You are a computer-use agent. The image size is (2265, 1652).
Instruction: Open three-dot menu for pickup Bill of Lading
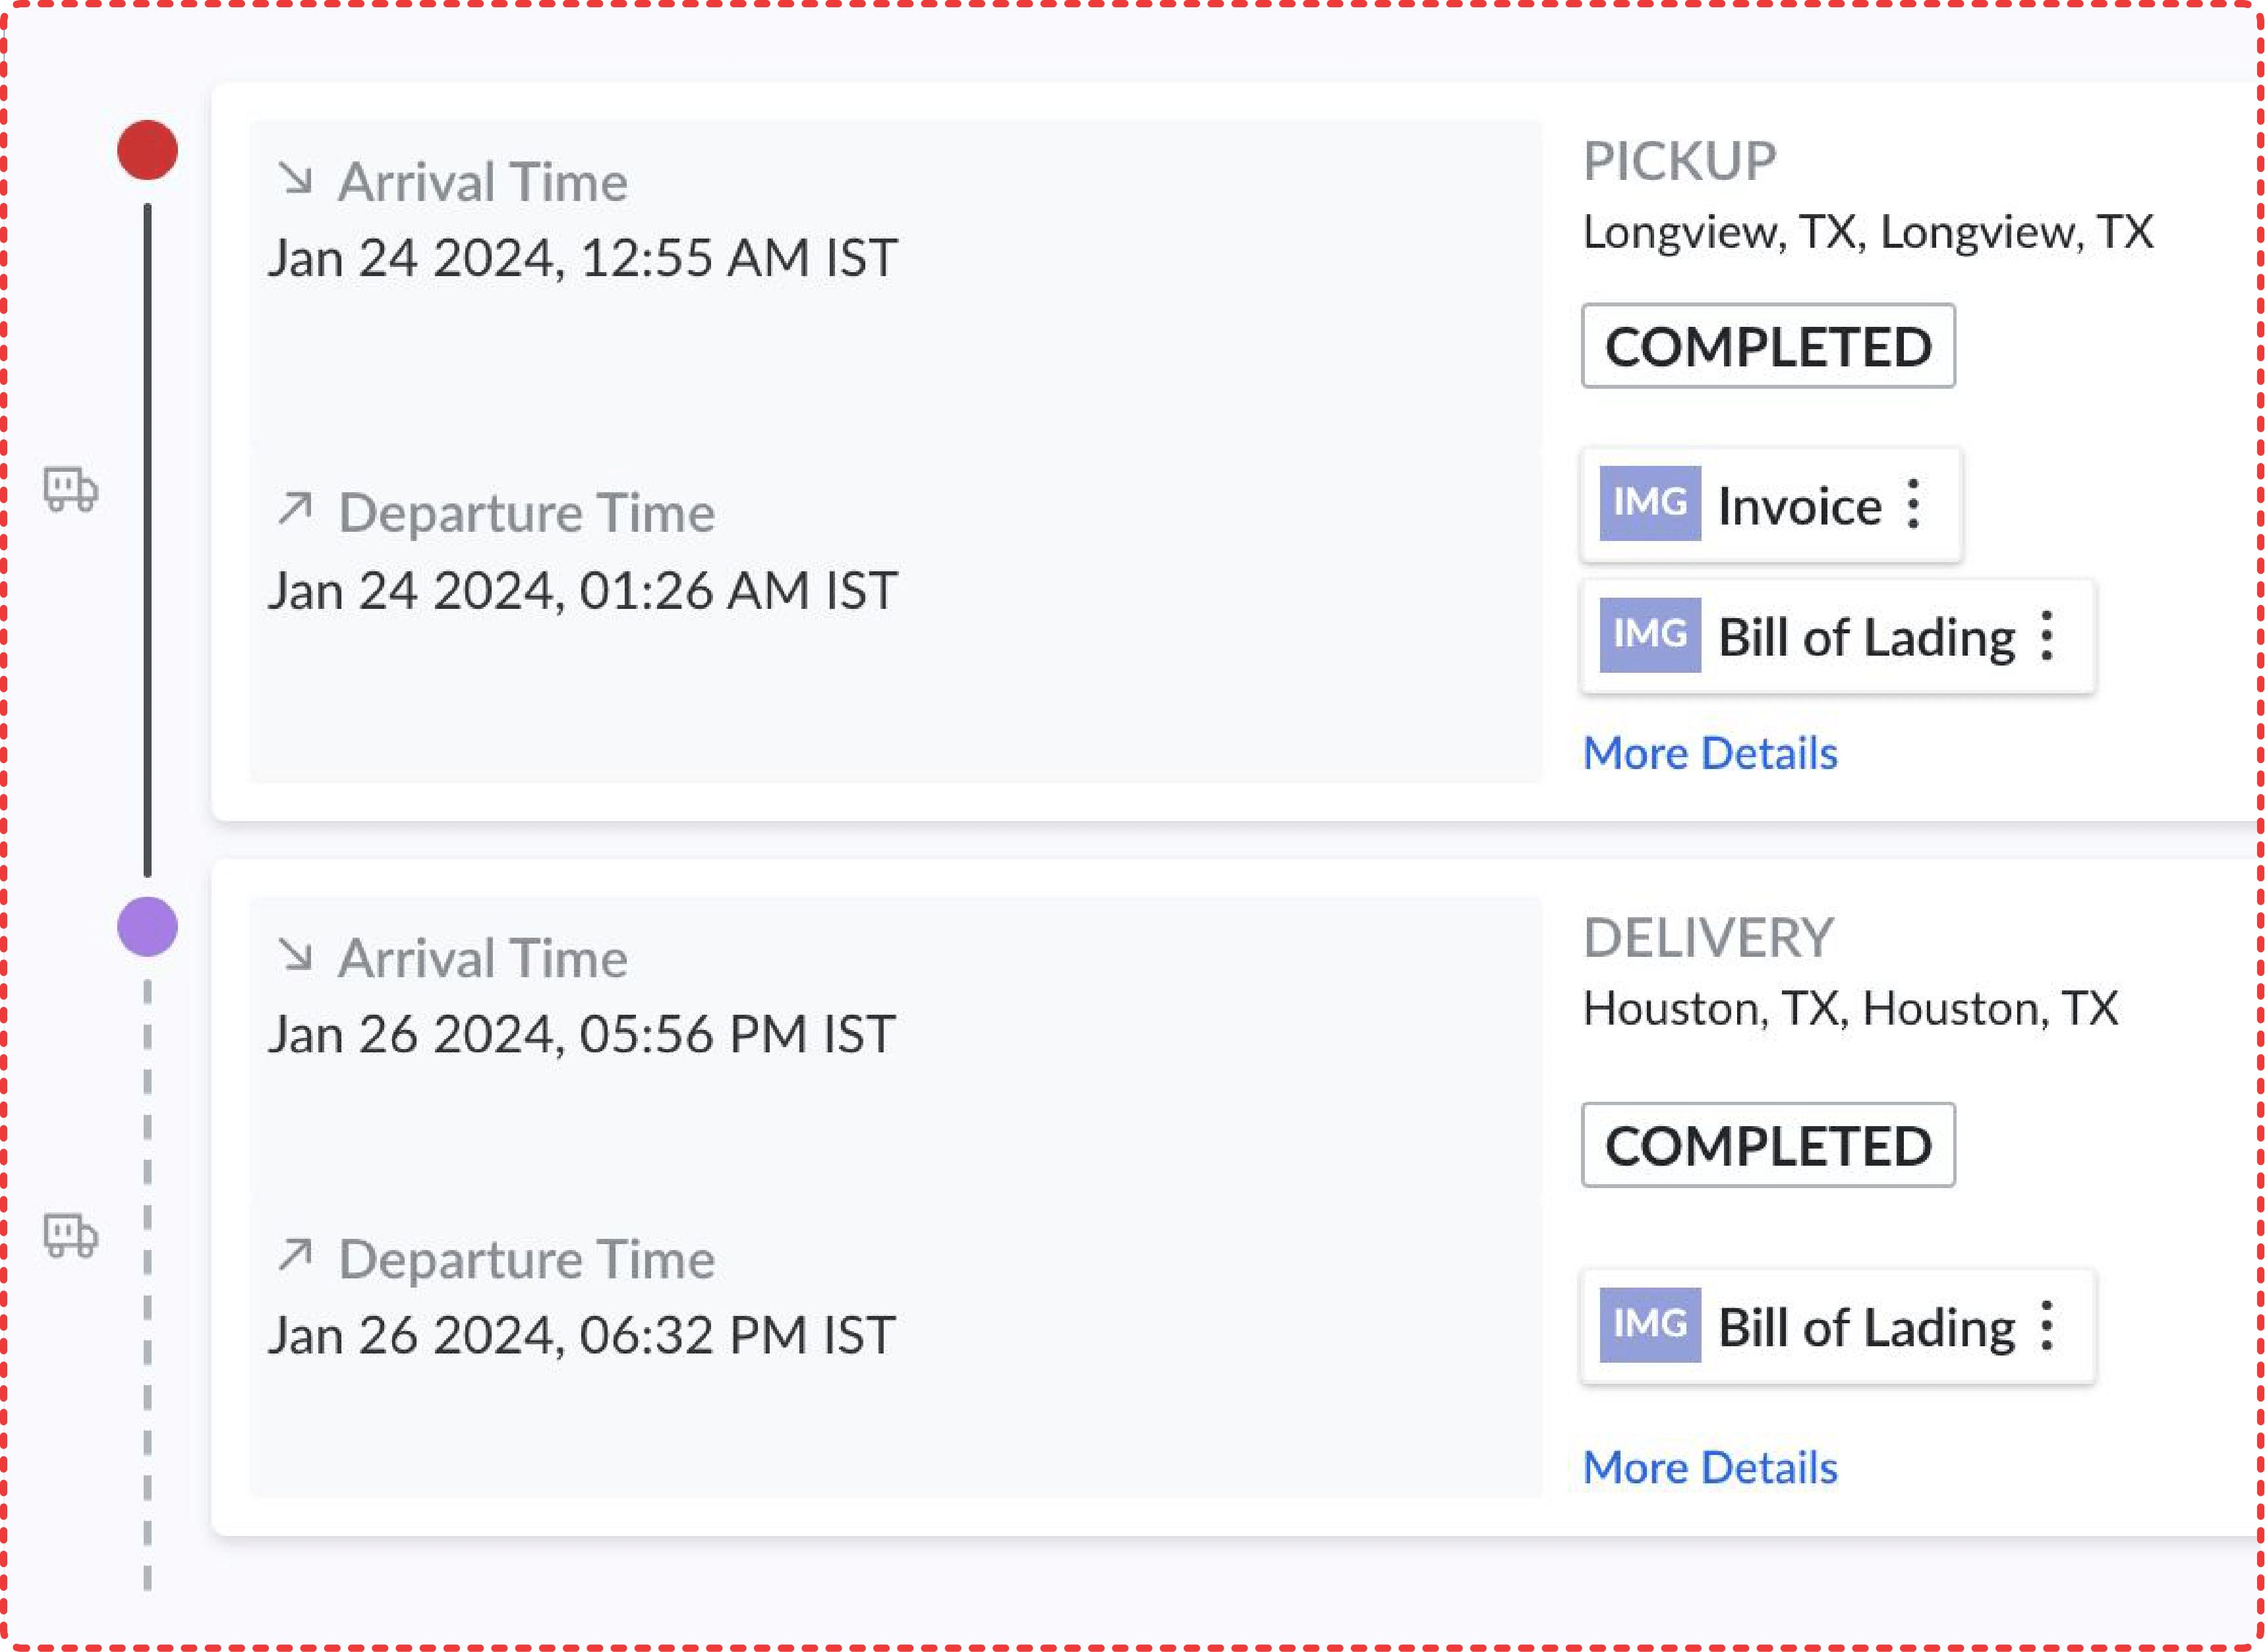pyautogui.click(x=2047, y=636)
